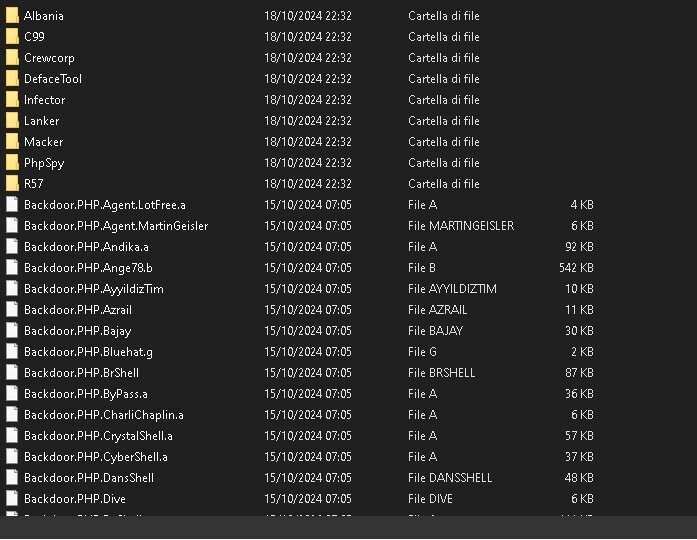The width and height of the screenshot is (697, 540).
Task: Click the file icon of Backdoor.PHP.ByPass.a
Action: [x=12, y=394]
